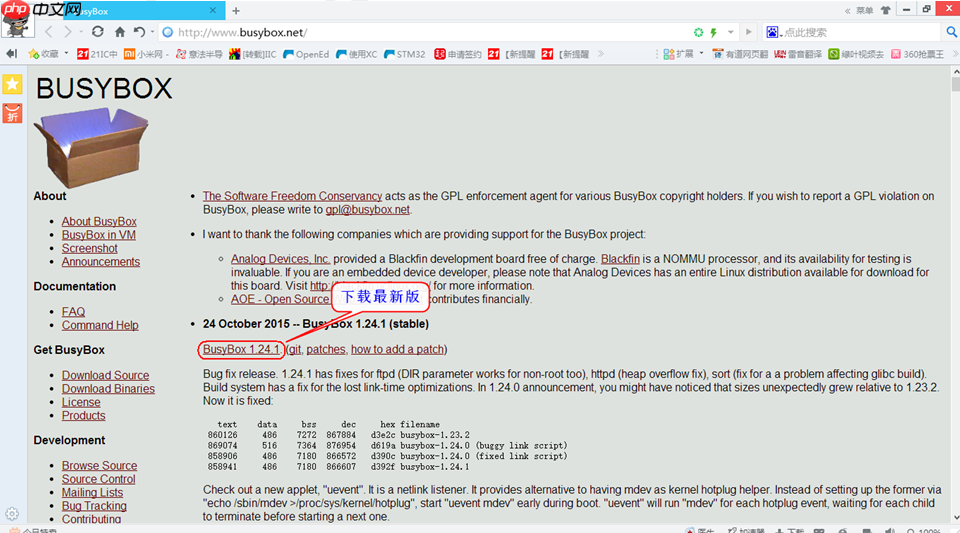Screen dimensions: 960x533
Task: Click the go arrow beside address bar
Action: coord(748,32)
